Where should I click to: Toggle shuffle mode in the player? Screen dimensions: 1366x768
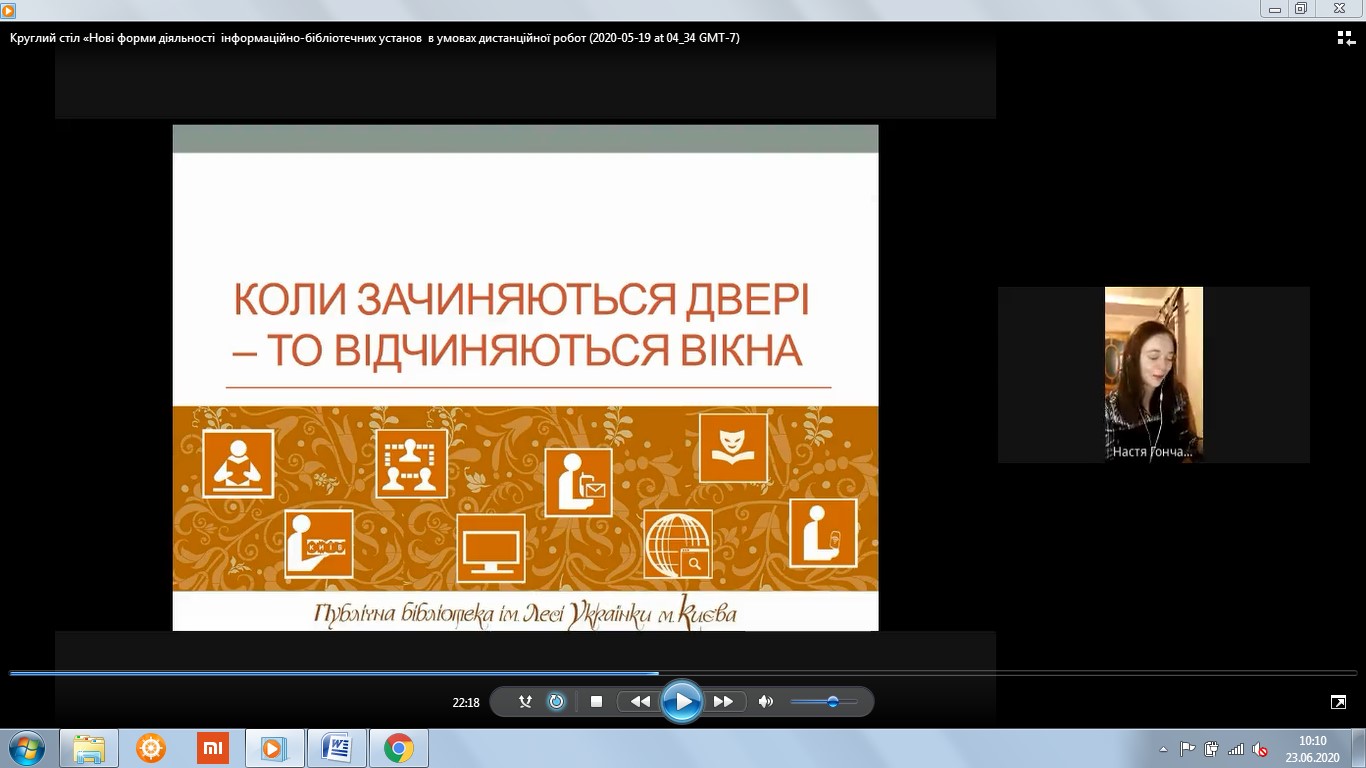(x=525, y=702)
